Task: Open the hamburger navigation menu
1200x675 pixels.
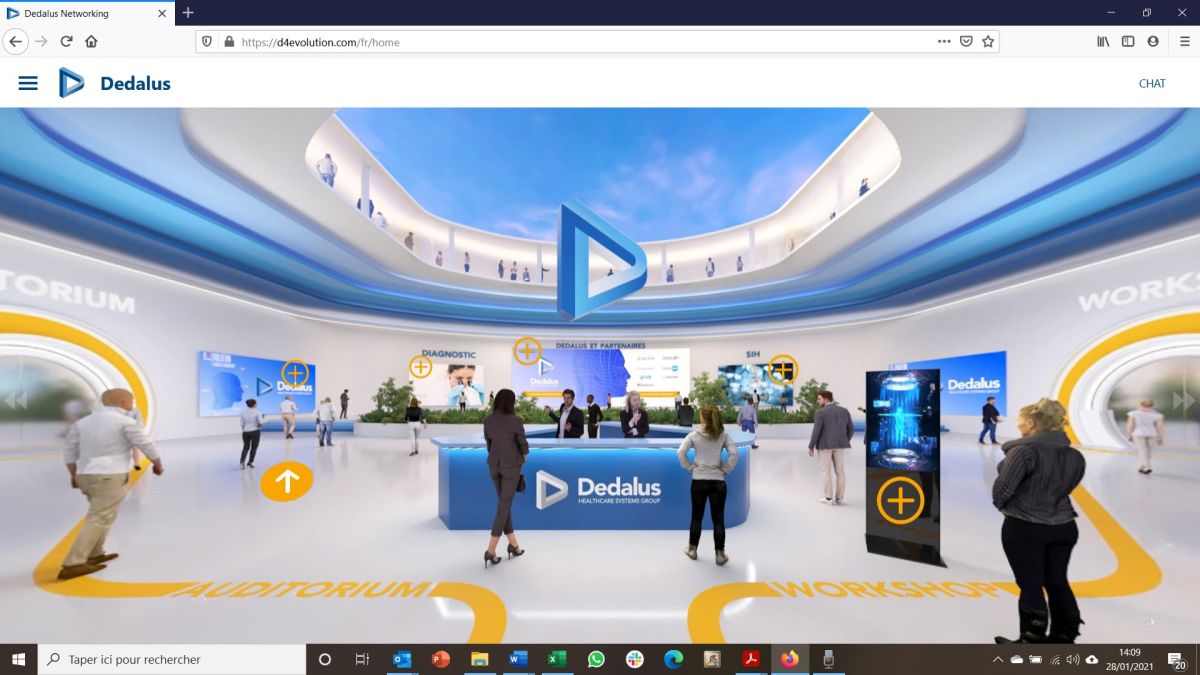Action: [28, 83]
